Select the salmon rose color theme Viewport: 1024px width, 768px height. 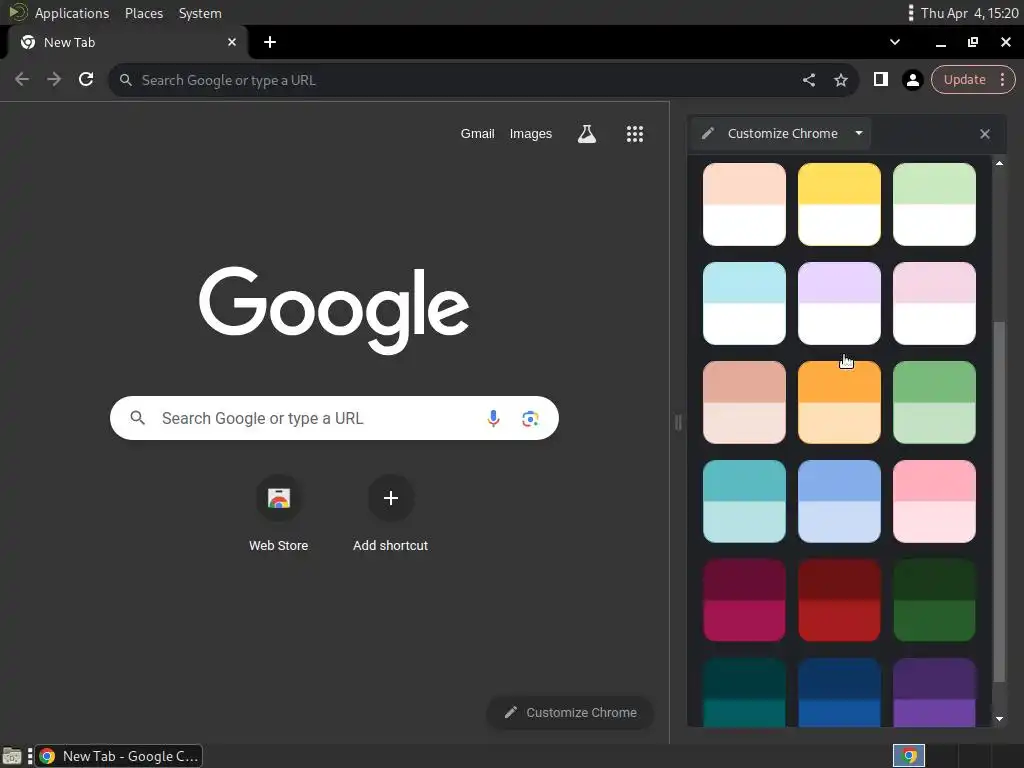coord(744,402)
